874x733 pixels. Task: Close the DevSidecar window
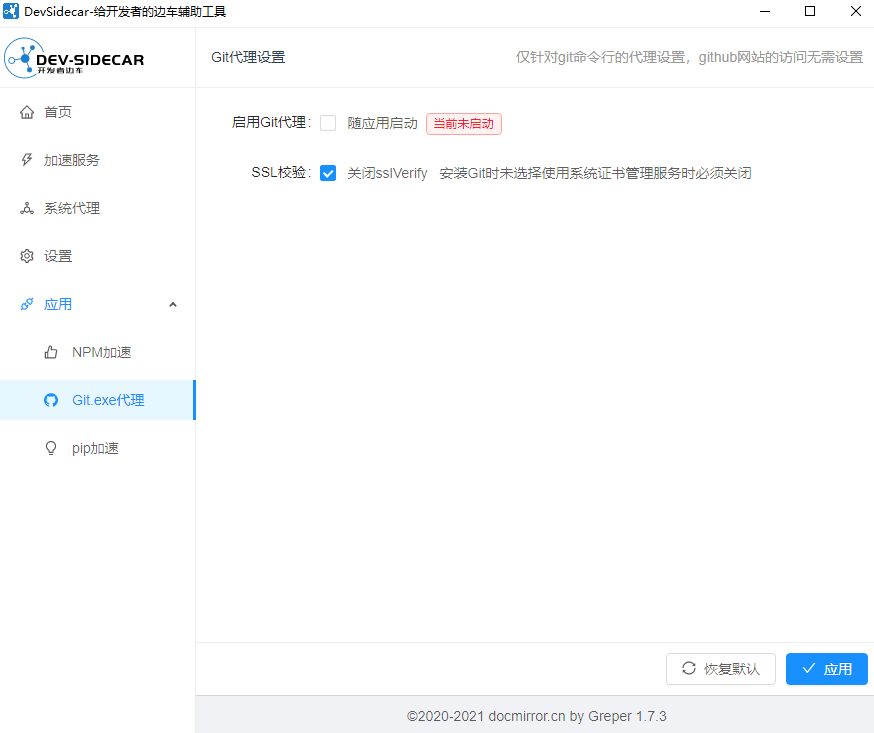coord(856,11)
